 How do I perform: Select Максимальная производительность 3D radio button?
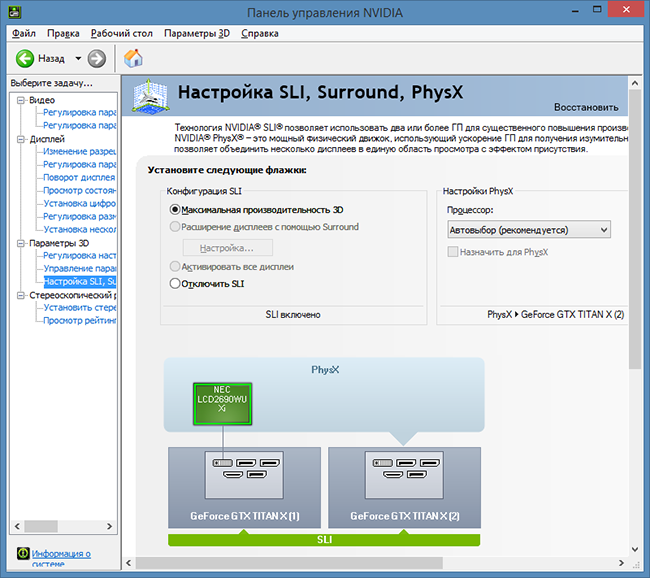pyautogui.click(x=175, y=210)
